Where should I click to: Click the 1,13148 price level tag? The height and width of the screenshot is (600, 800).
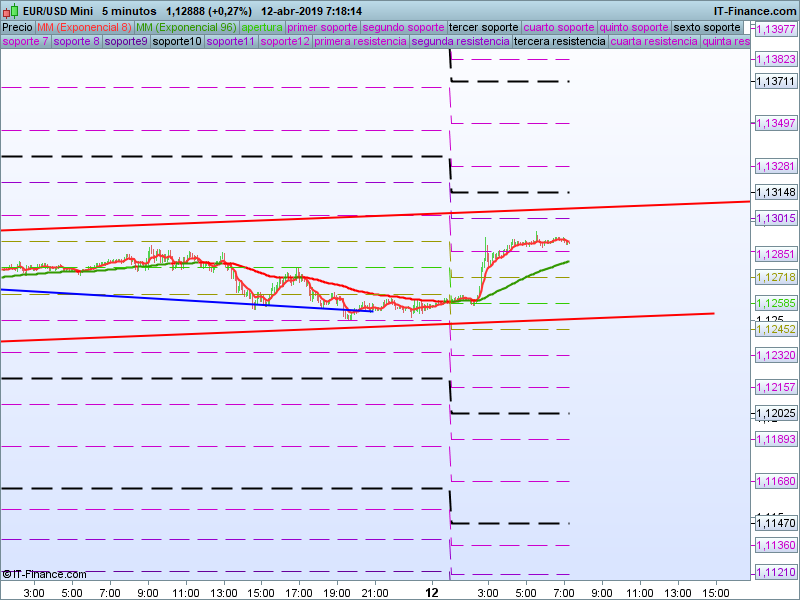click(775, 192)
